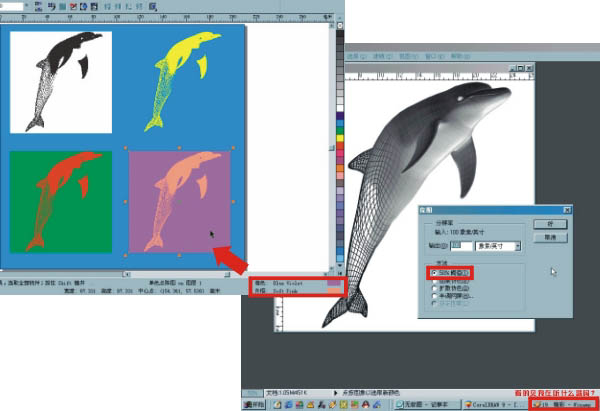
Task: Click the Cancel button in bitmap dialog
Action: click(550, 238)
